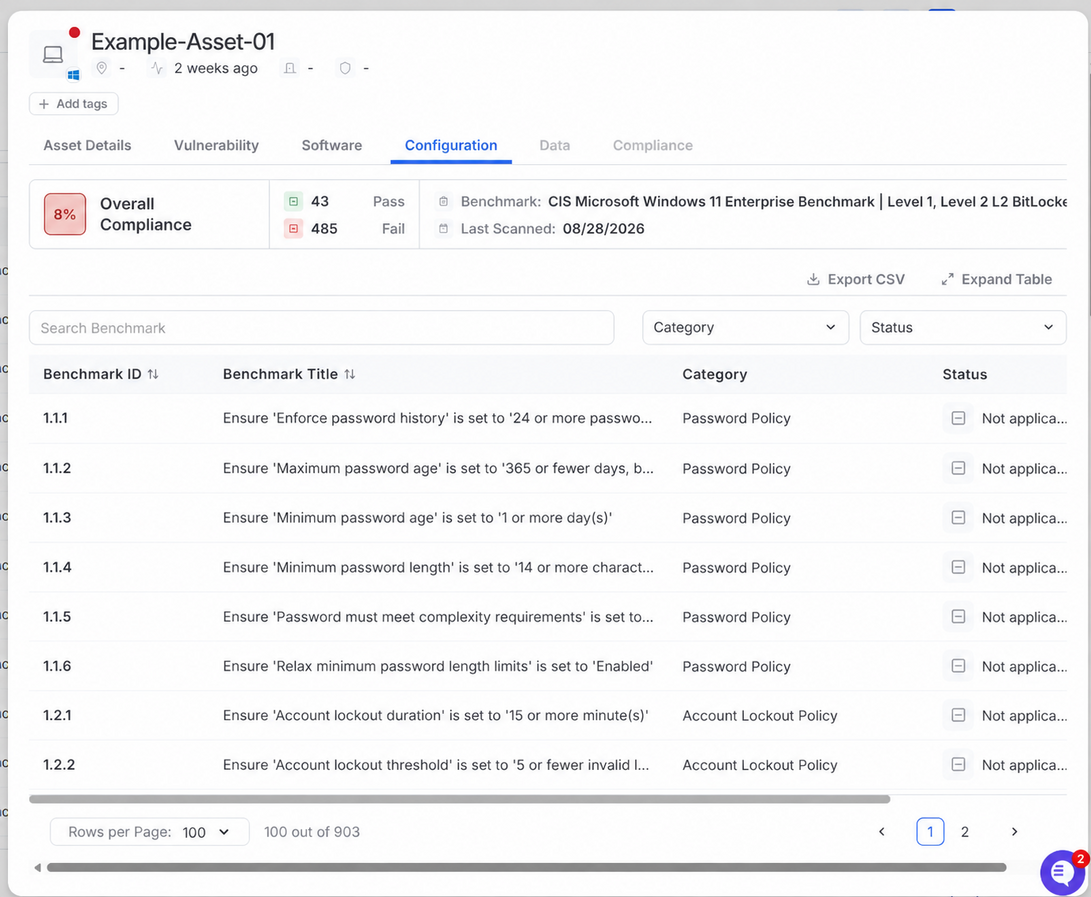Sort by Benchmark ID column arrows
Screen dimensions: 1091x897
(153, 374)
